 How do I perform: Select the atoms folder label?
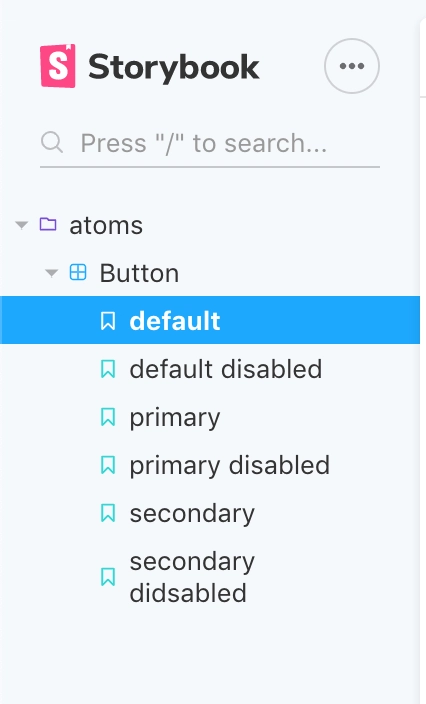106,225
